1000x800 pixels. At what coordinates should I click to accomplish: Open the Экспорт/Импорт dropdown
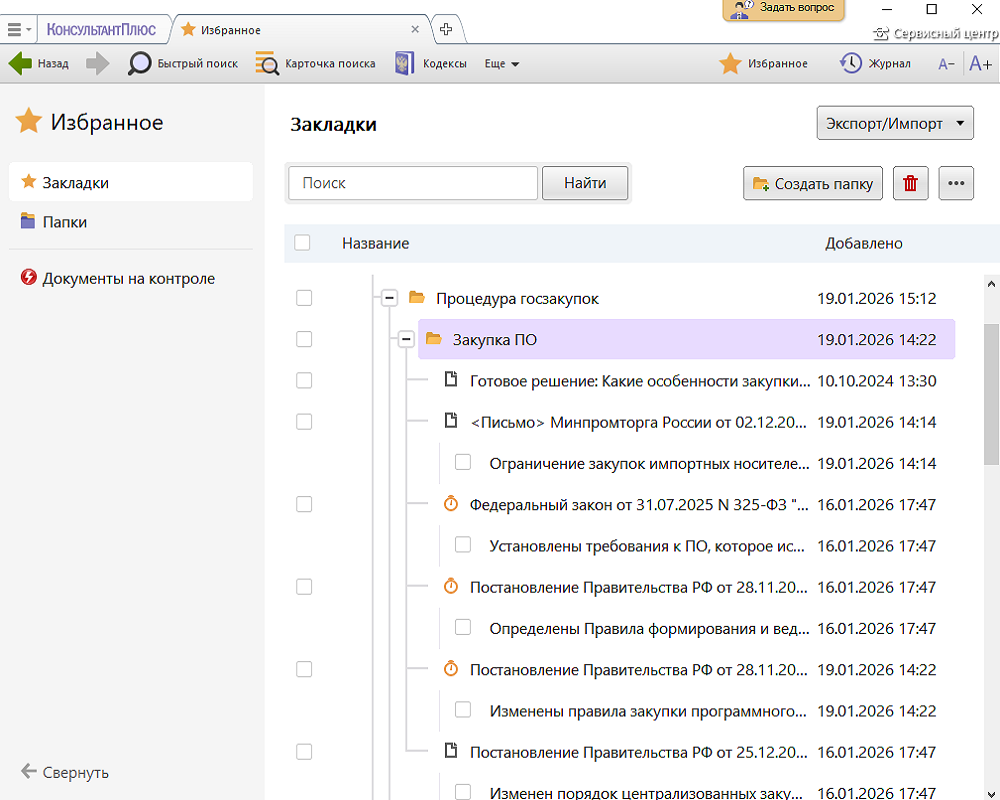[x=895, y=125]
